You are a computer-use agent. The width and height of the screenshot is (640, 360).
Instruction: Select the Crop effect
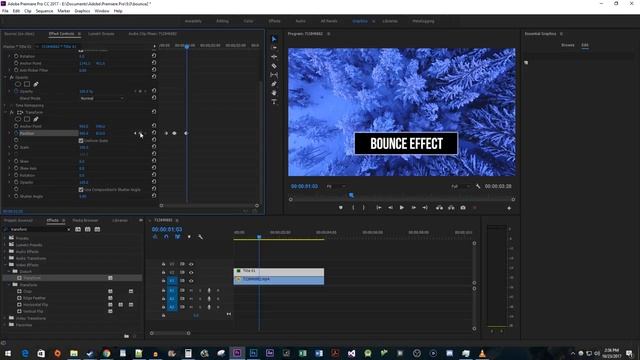(x=27, y=291)
